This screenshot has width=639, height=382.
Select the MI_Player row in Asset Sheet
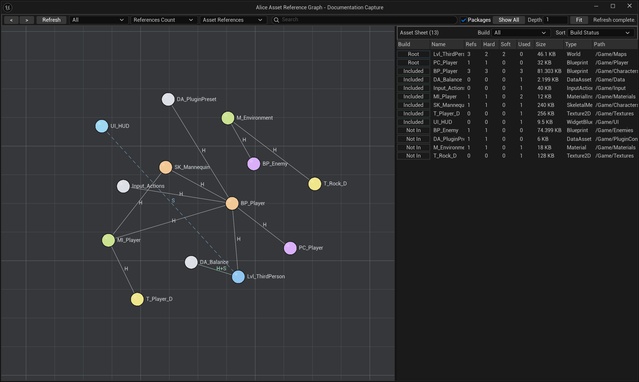tap(518, 97)
